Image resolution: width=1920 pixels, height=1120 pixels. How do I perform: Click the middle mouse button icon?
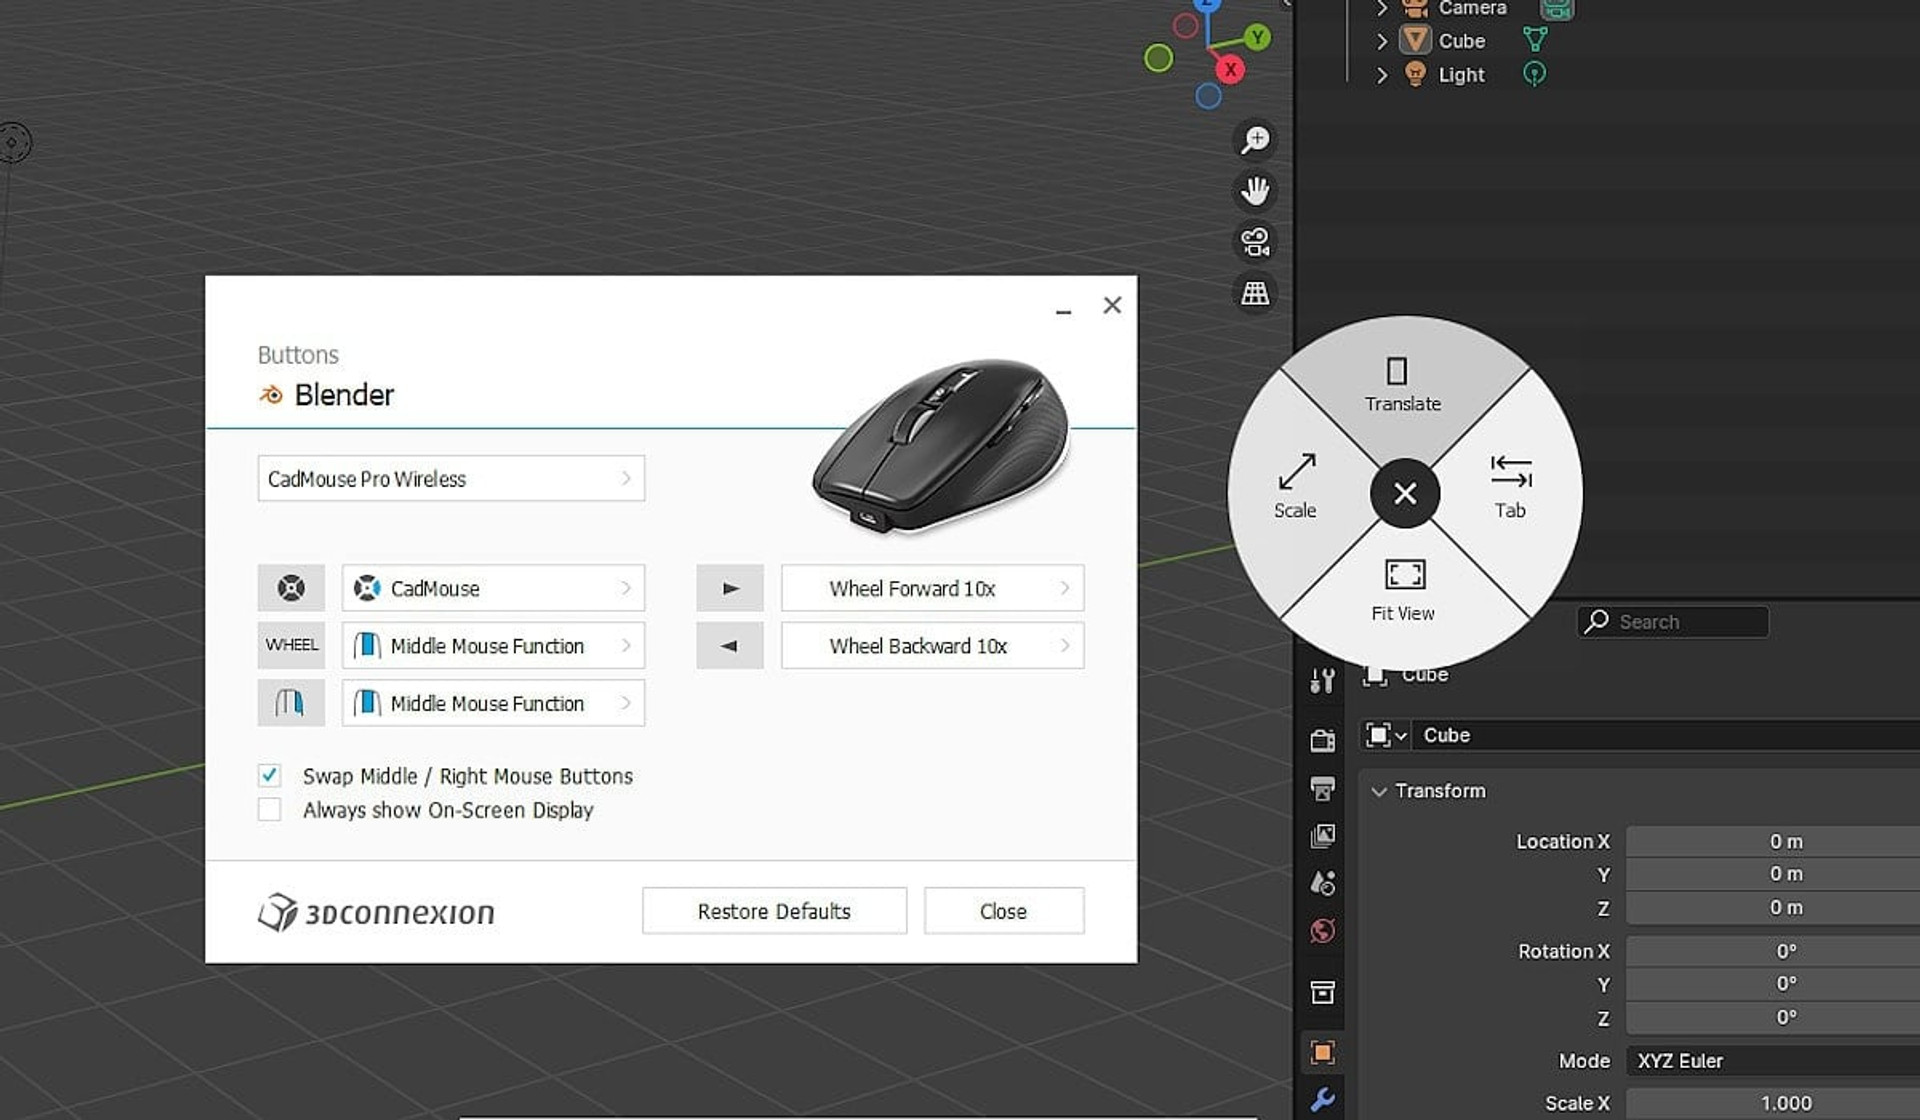point(291,703)
